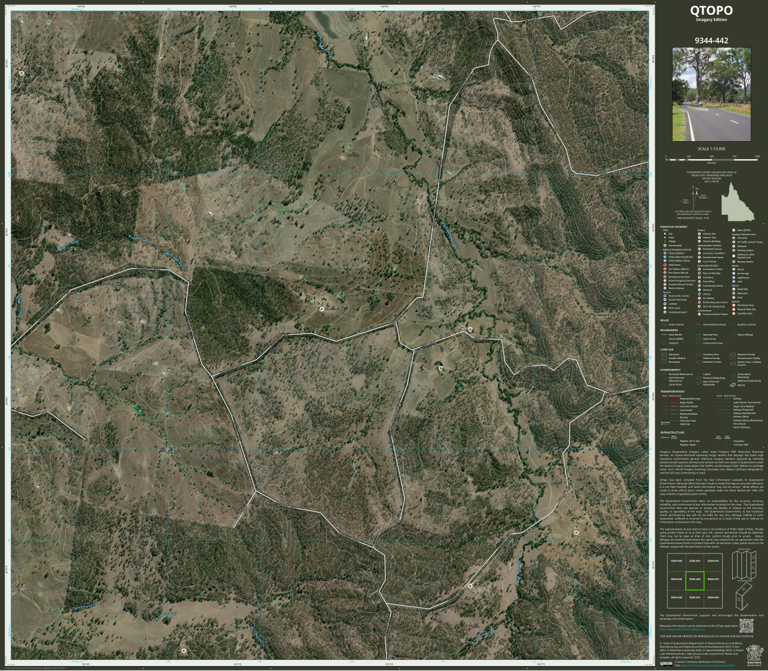Screen dimensions: 768x671
Task: Select the sheet number 9344-442 heading
Action: [x=711, y=41]
